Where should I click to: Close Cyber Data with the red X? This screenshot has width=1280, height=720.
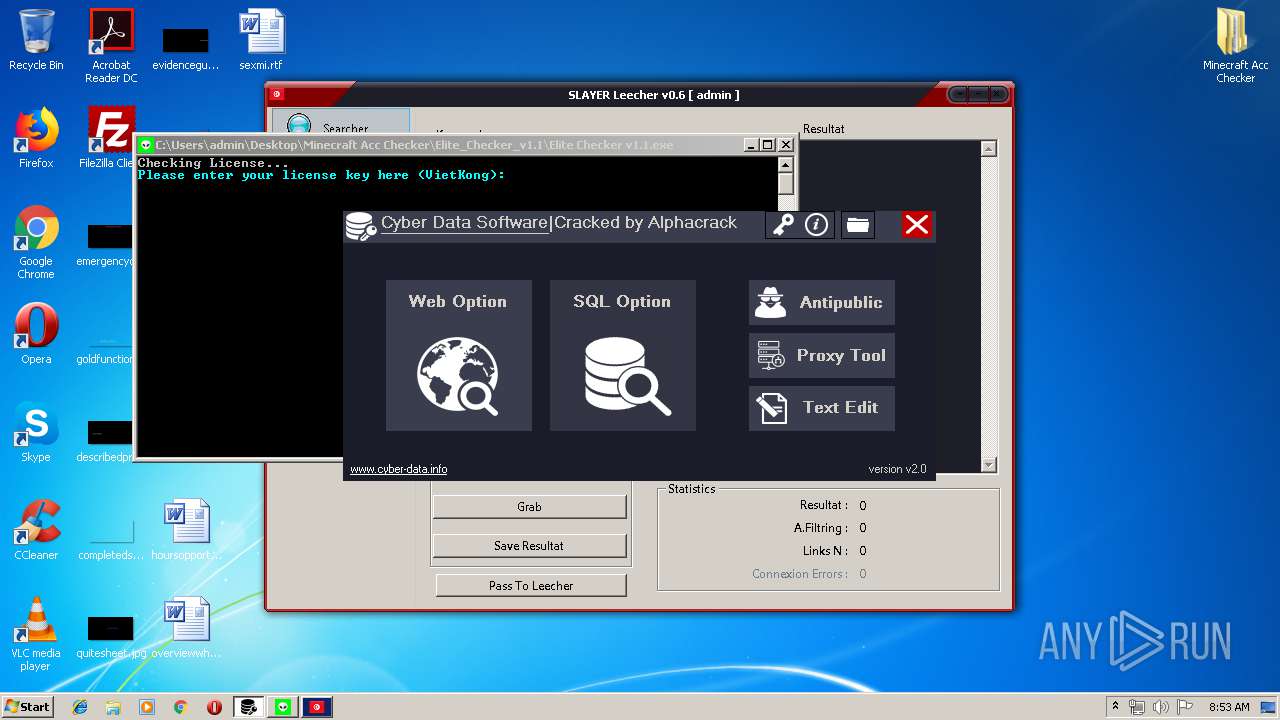[916, 225]
